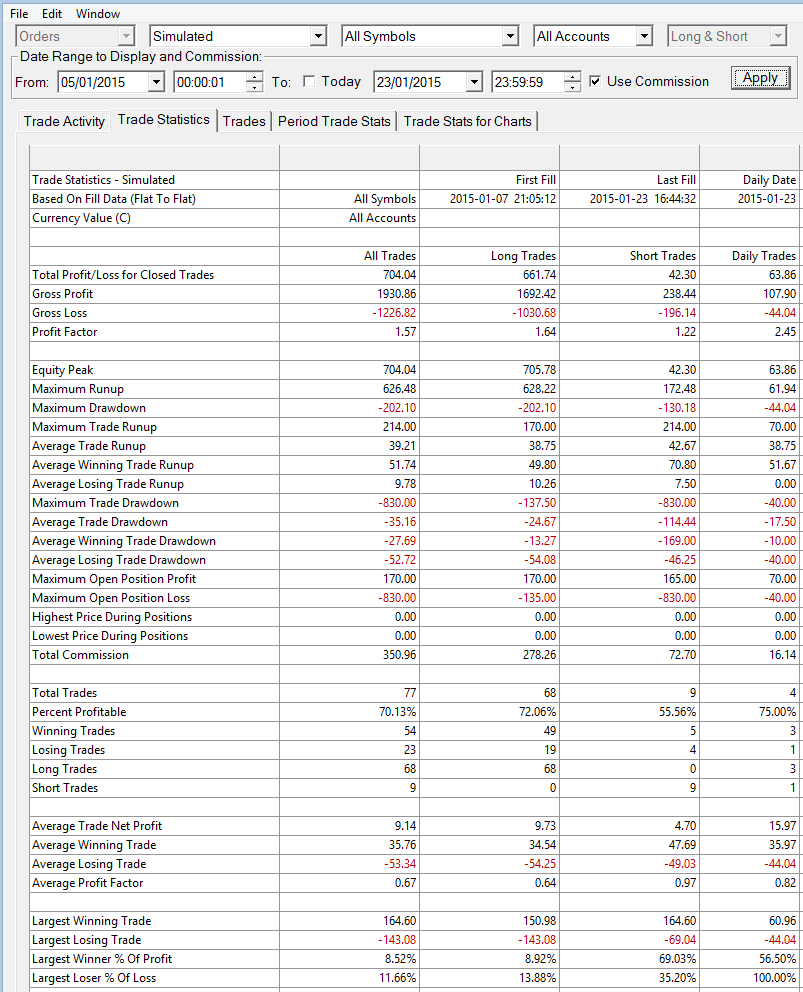Open the From date 05/01/2015 picker

156,82
